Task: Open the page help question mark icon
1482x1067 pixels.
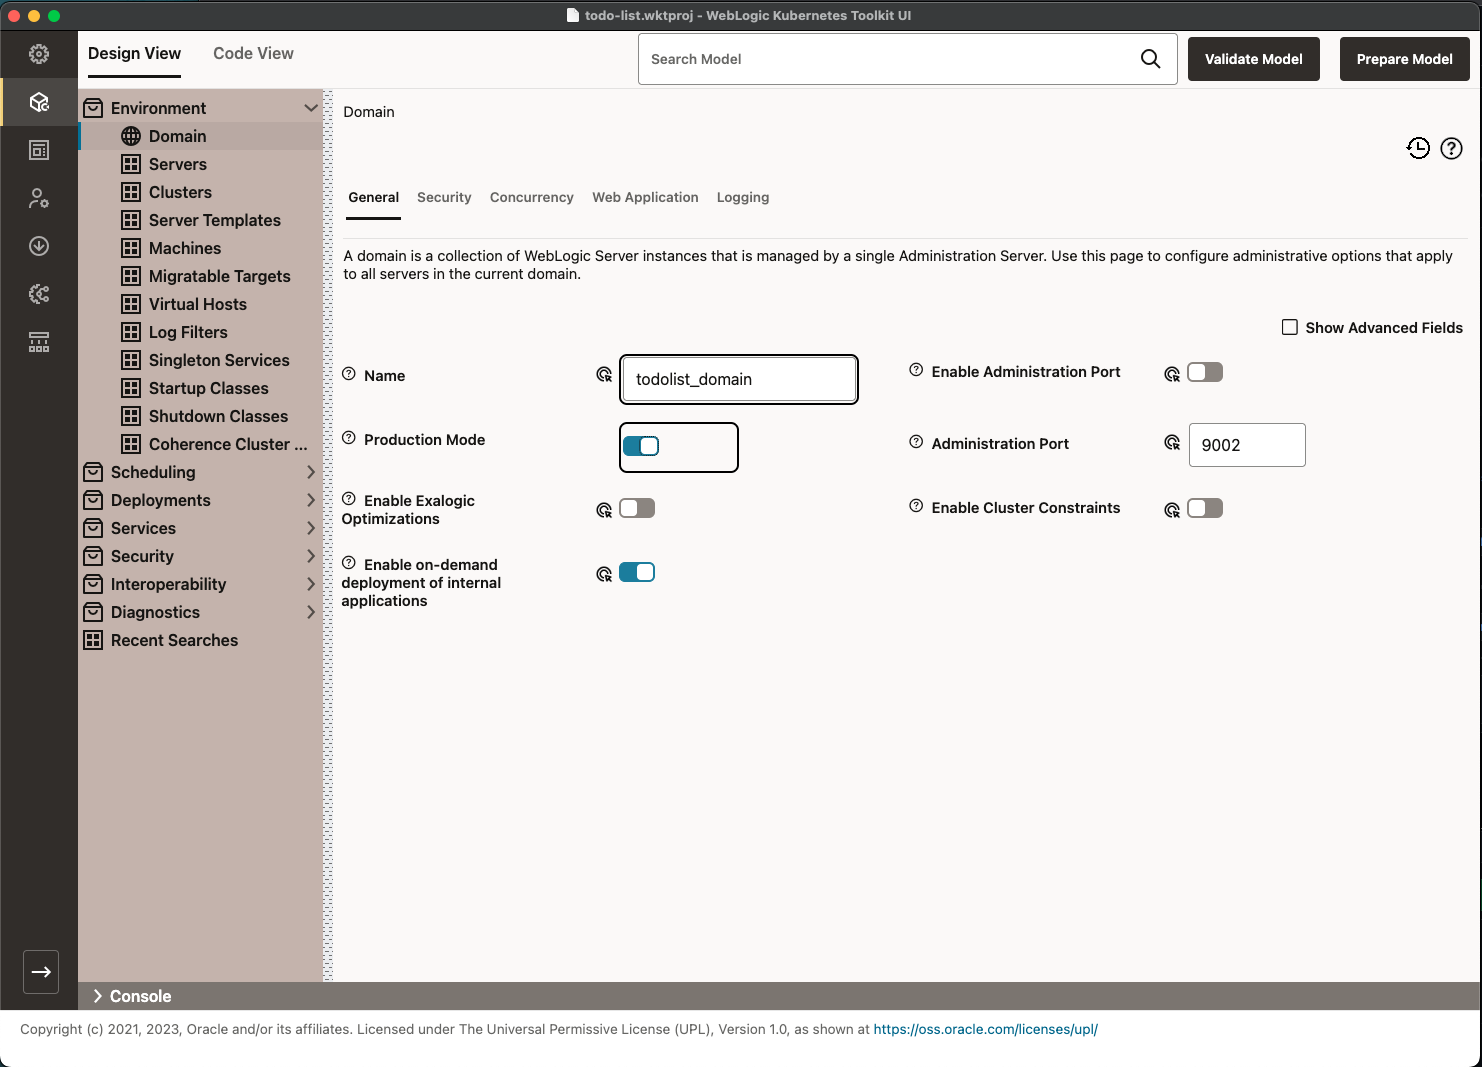Action: click(1451, 149)
